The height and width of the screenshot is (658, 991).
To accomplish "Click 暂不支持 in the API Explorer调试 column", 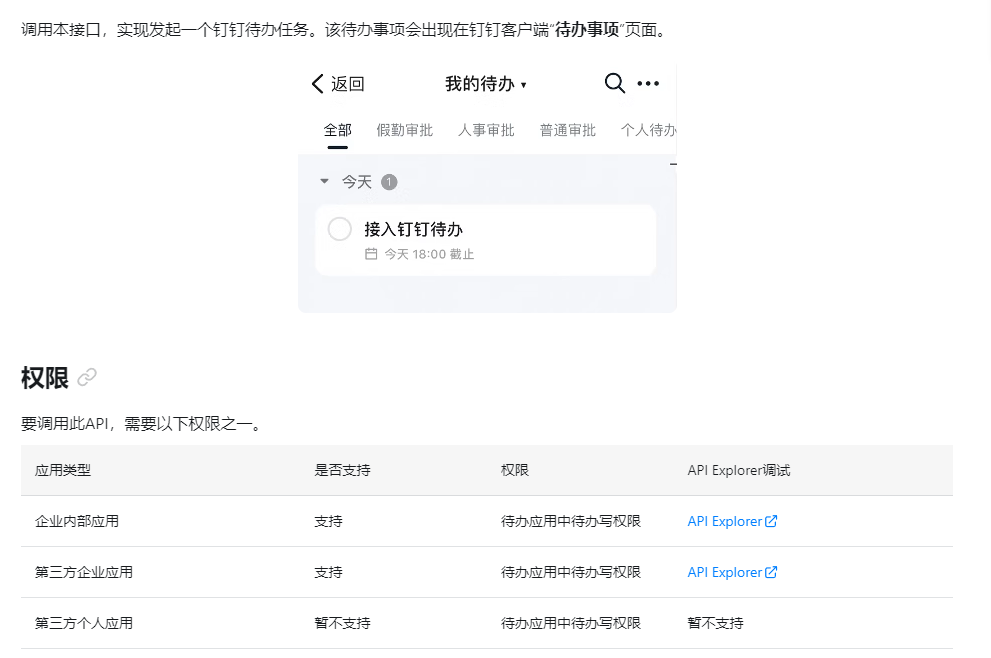I will point(715,623).
